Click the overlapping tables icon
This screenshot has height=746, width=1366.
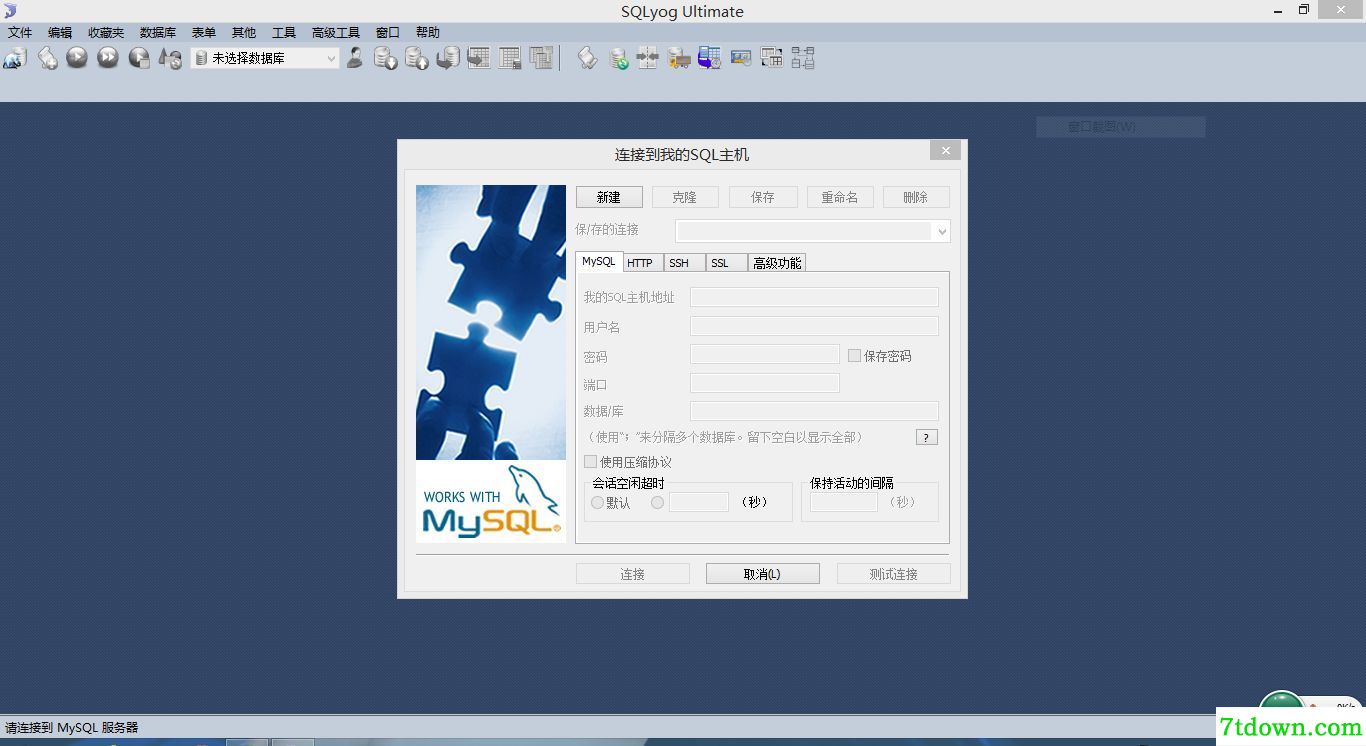(541, 58)
